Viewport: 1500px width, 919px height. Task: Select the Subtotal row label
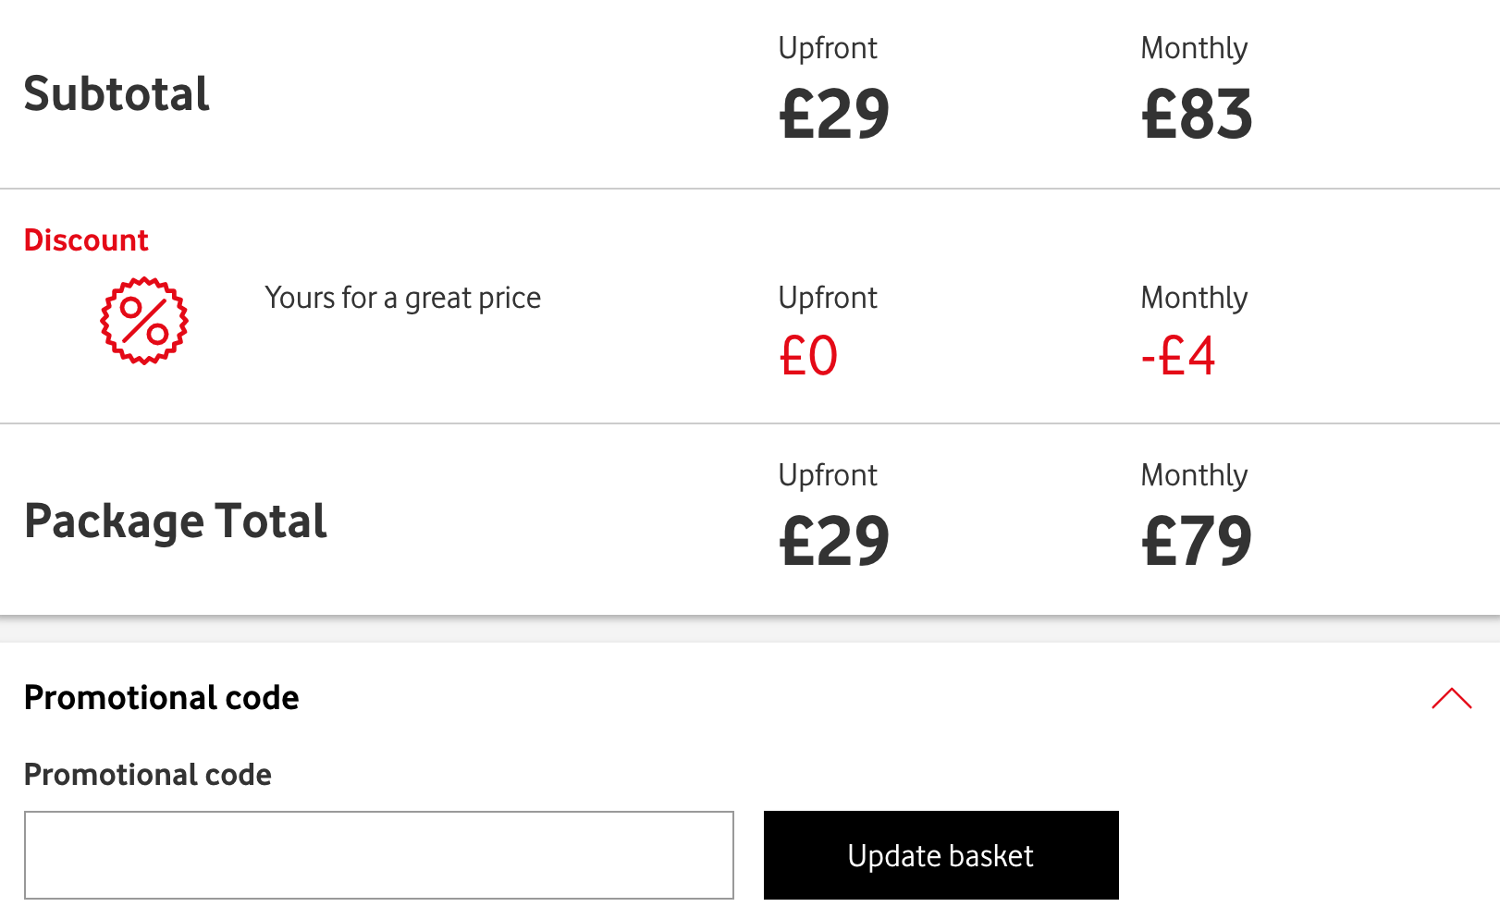click(x=117, y=93)
